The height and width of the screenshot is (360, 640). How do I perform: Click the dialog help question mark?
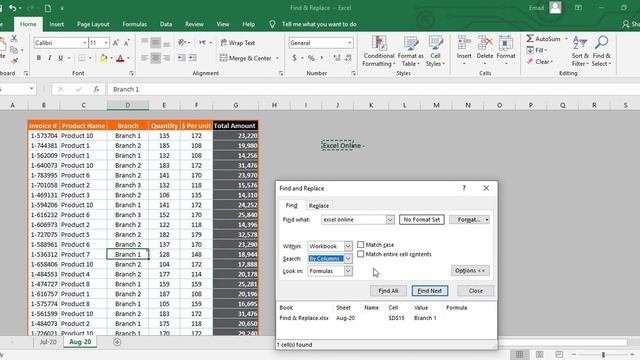(x=464, y=188)
